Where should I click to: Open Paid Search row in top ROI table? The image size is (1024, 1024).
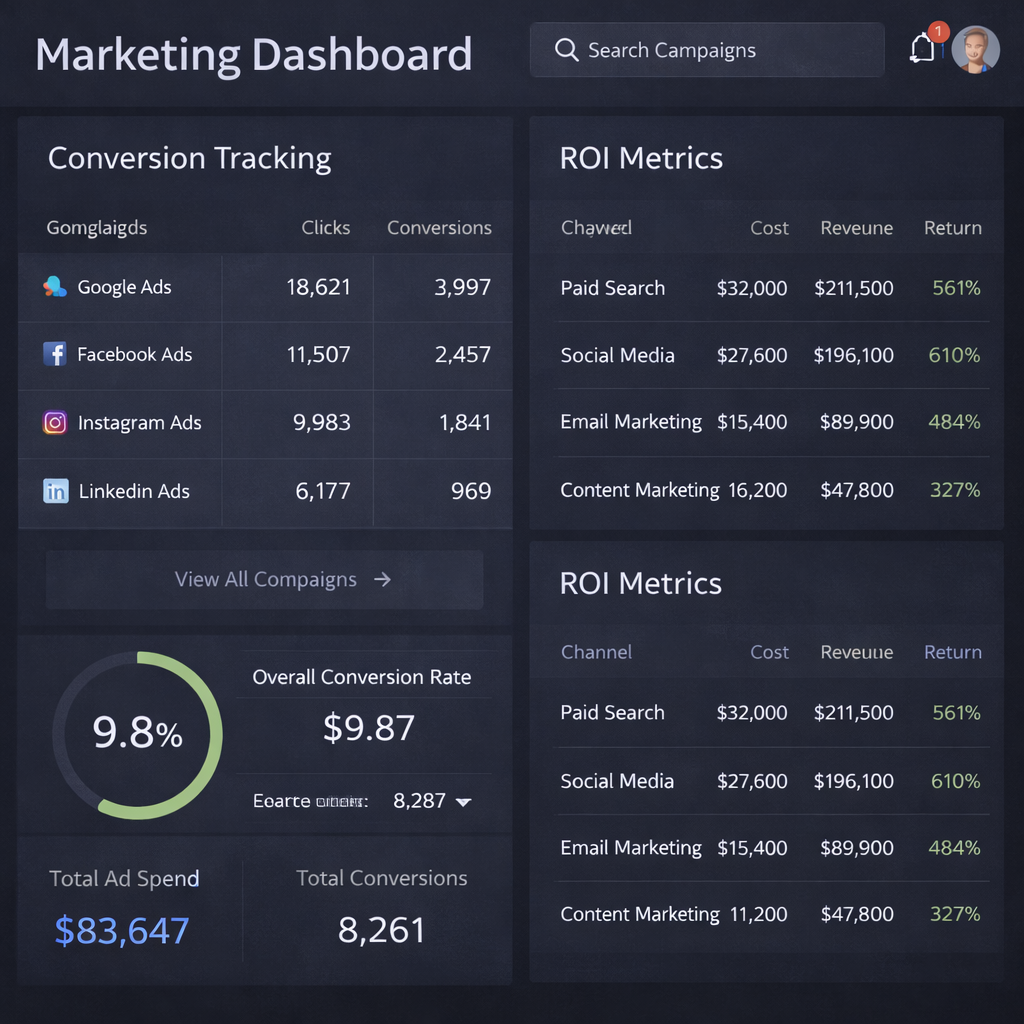coord(613,288)
